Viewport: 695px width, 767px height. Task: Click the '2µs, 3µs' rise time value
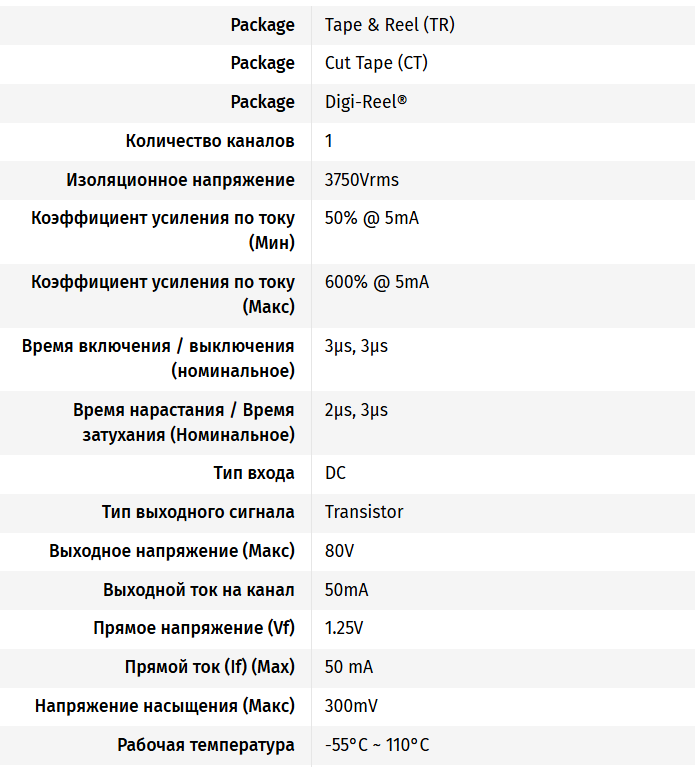(x=356, y=410)
